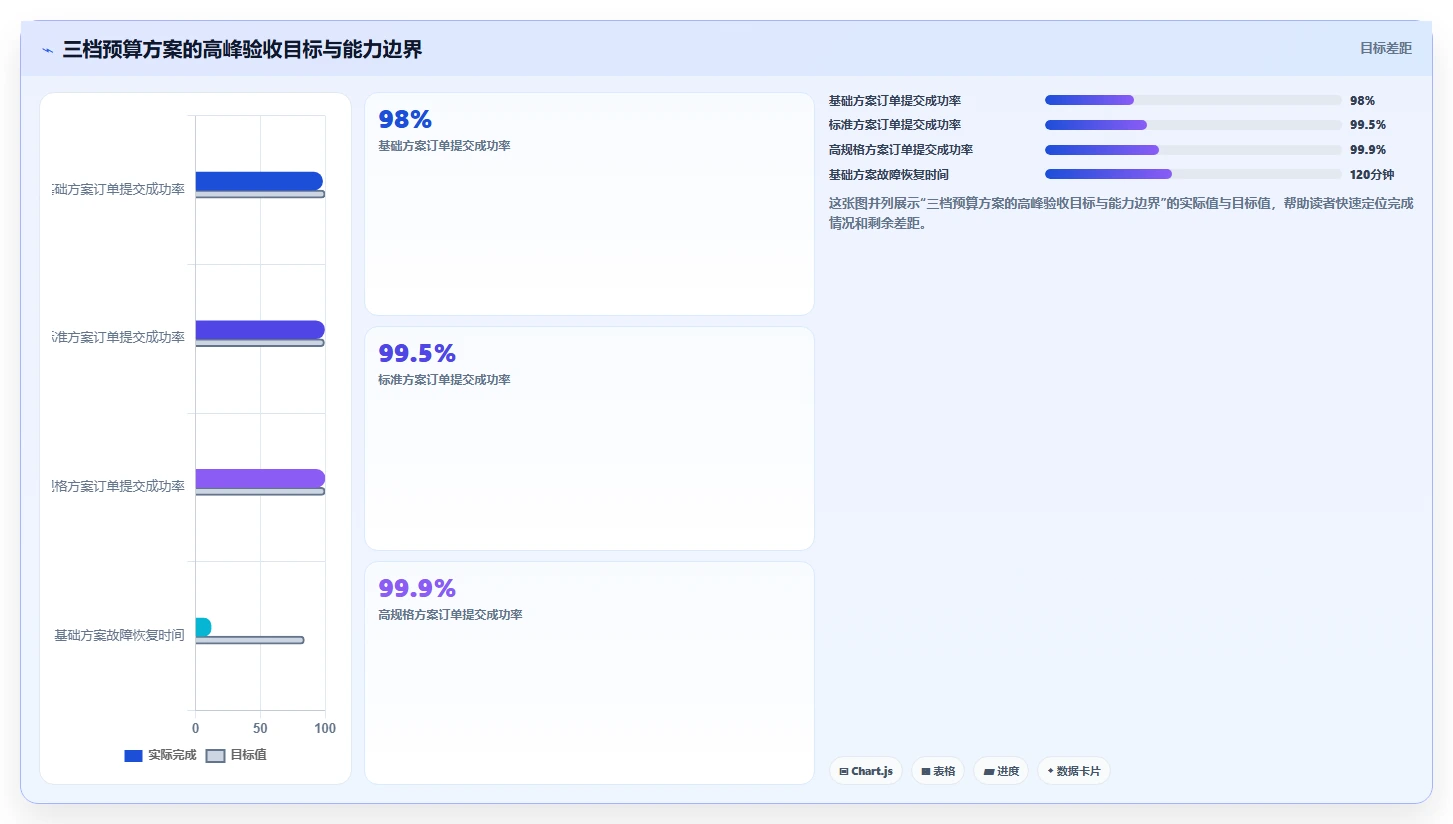This screenshot has height=824, width=1453.
Task: Click the 120分钟 value text
Action: pos(1372,174)
